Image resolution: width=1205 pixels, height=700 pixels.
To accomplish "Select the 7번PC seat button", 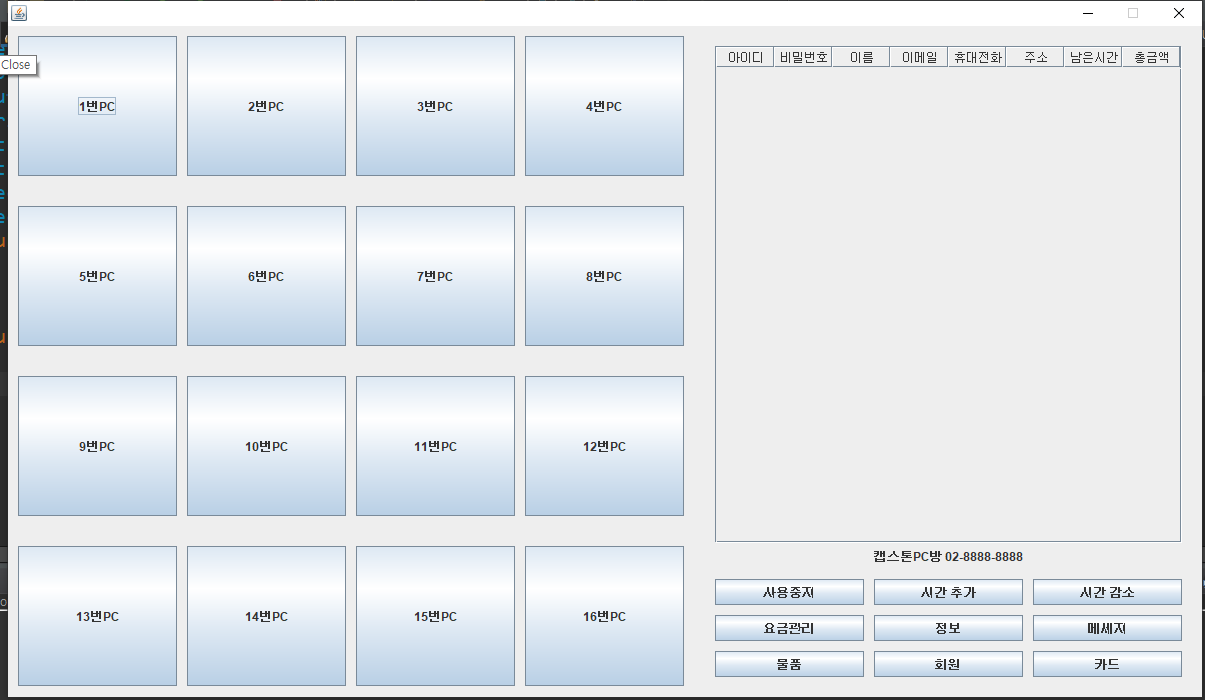I will [435, 276].
